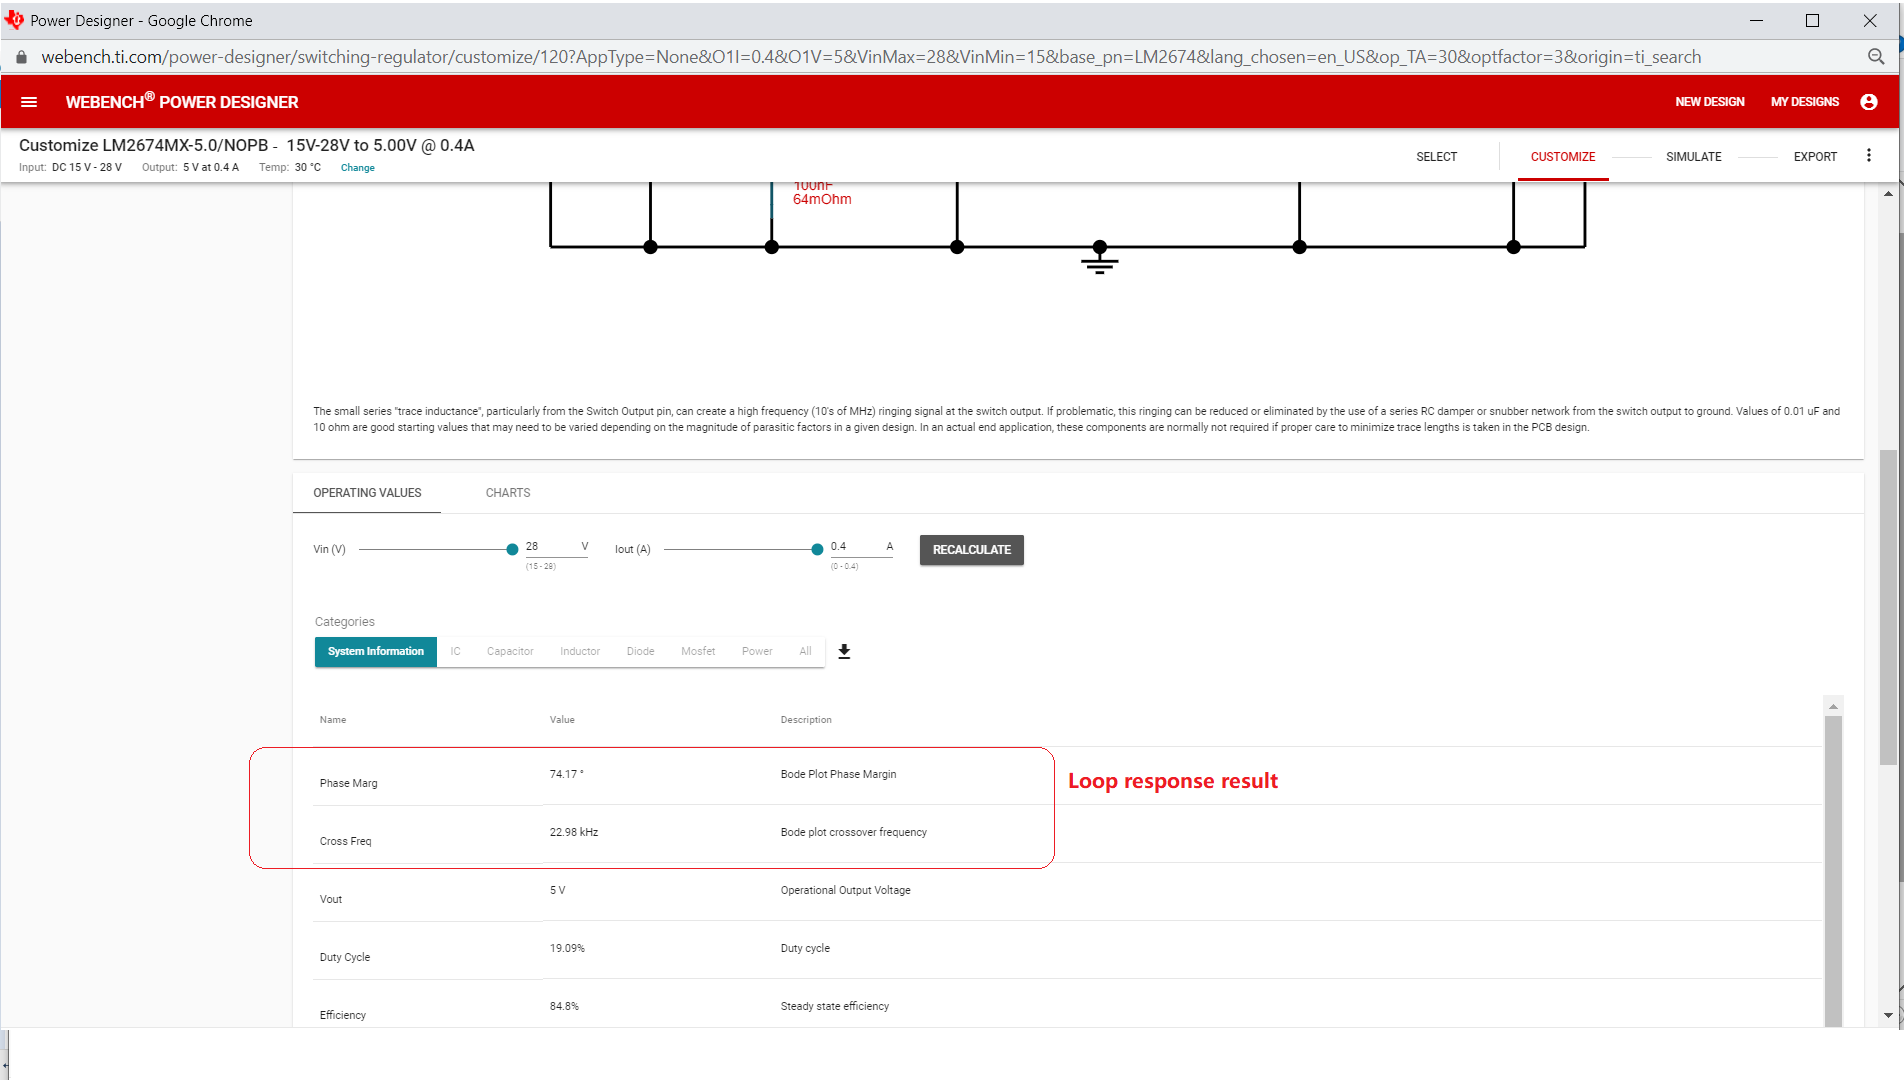Go to the EXPORT step
1904x1080 pixels.
[x=1815, y=157]
